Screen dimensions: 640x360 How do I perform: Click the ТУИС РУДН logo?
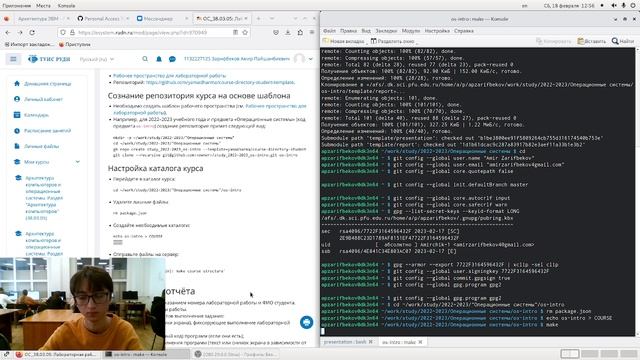[49, 59]
